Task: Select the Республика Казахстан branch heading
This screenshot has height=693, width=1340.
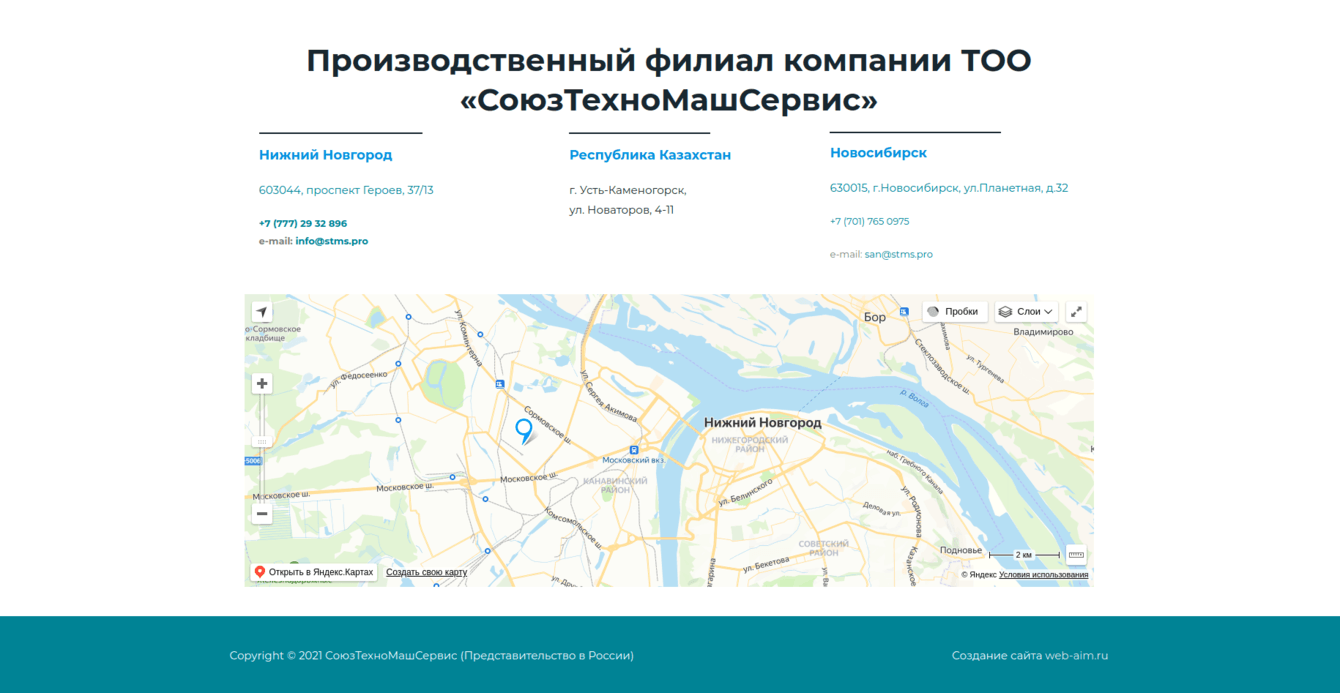Action: click(x=650, y=155)
